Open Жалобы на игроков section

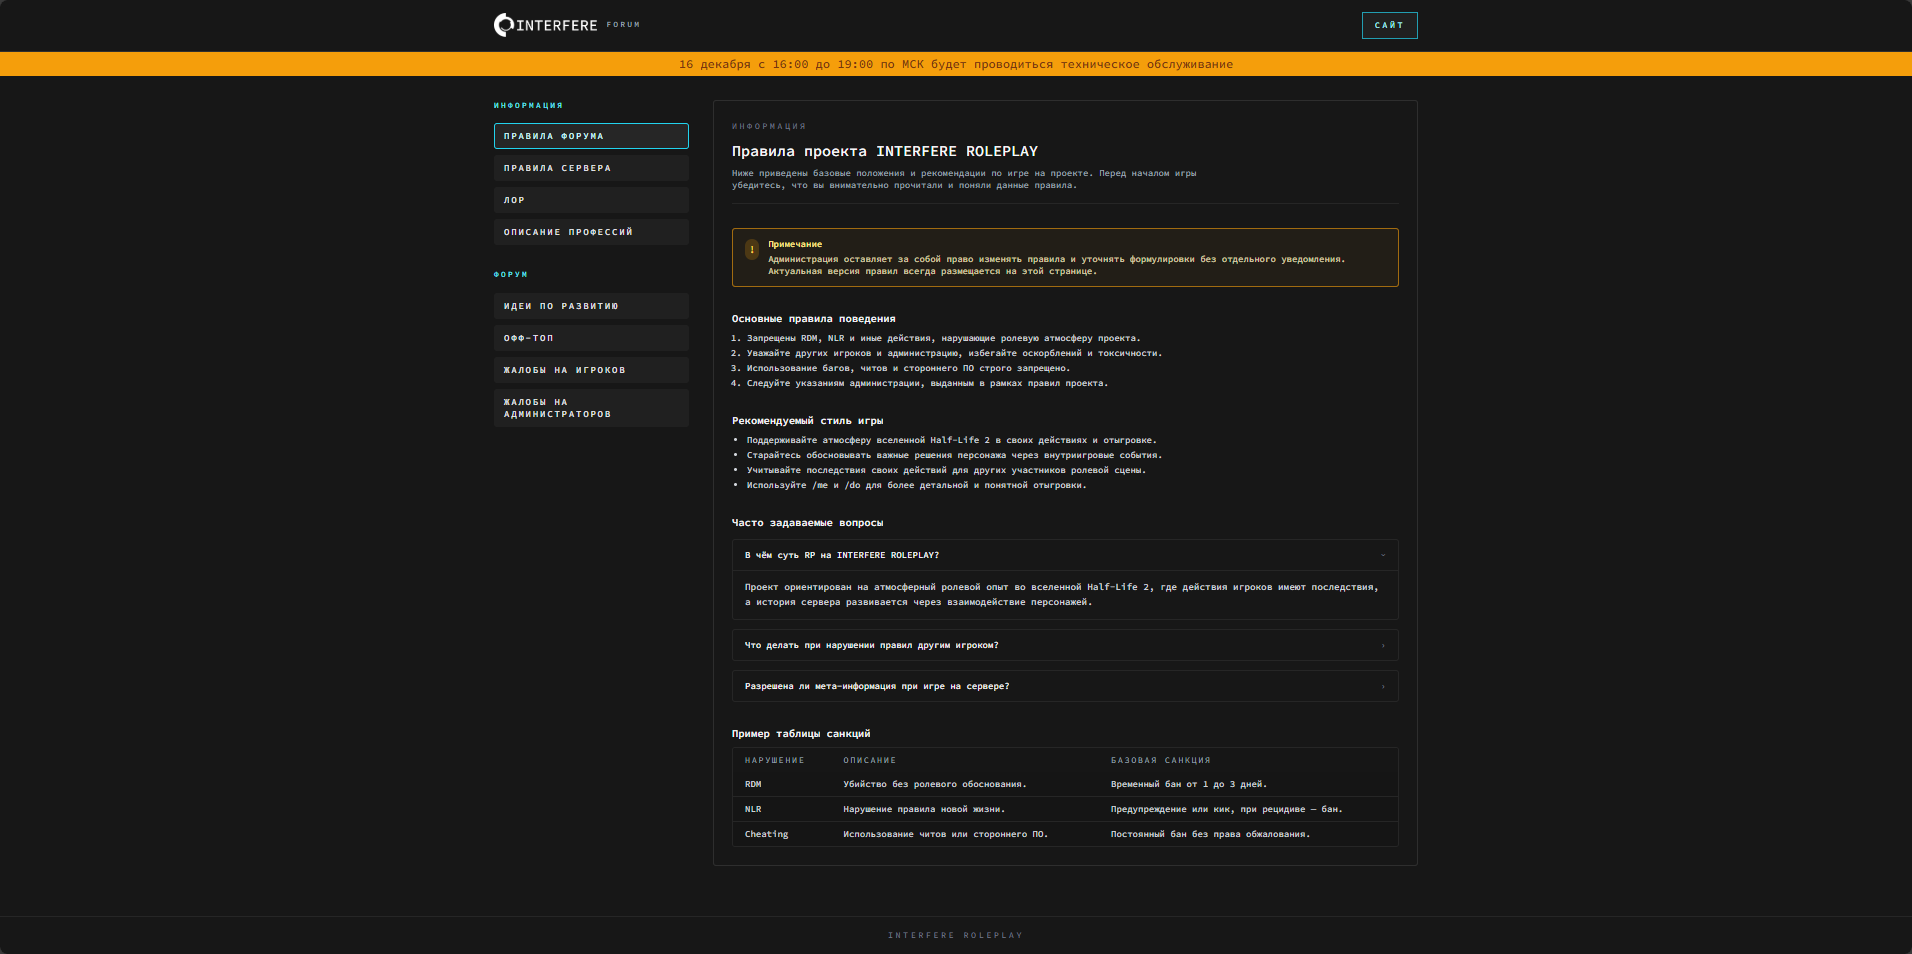tap(591, 370)
